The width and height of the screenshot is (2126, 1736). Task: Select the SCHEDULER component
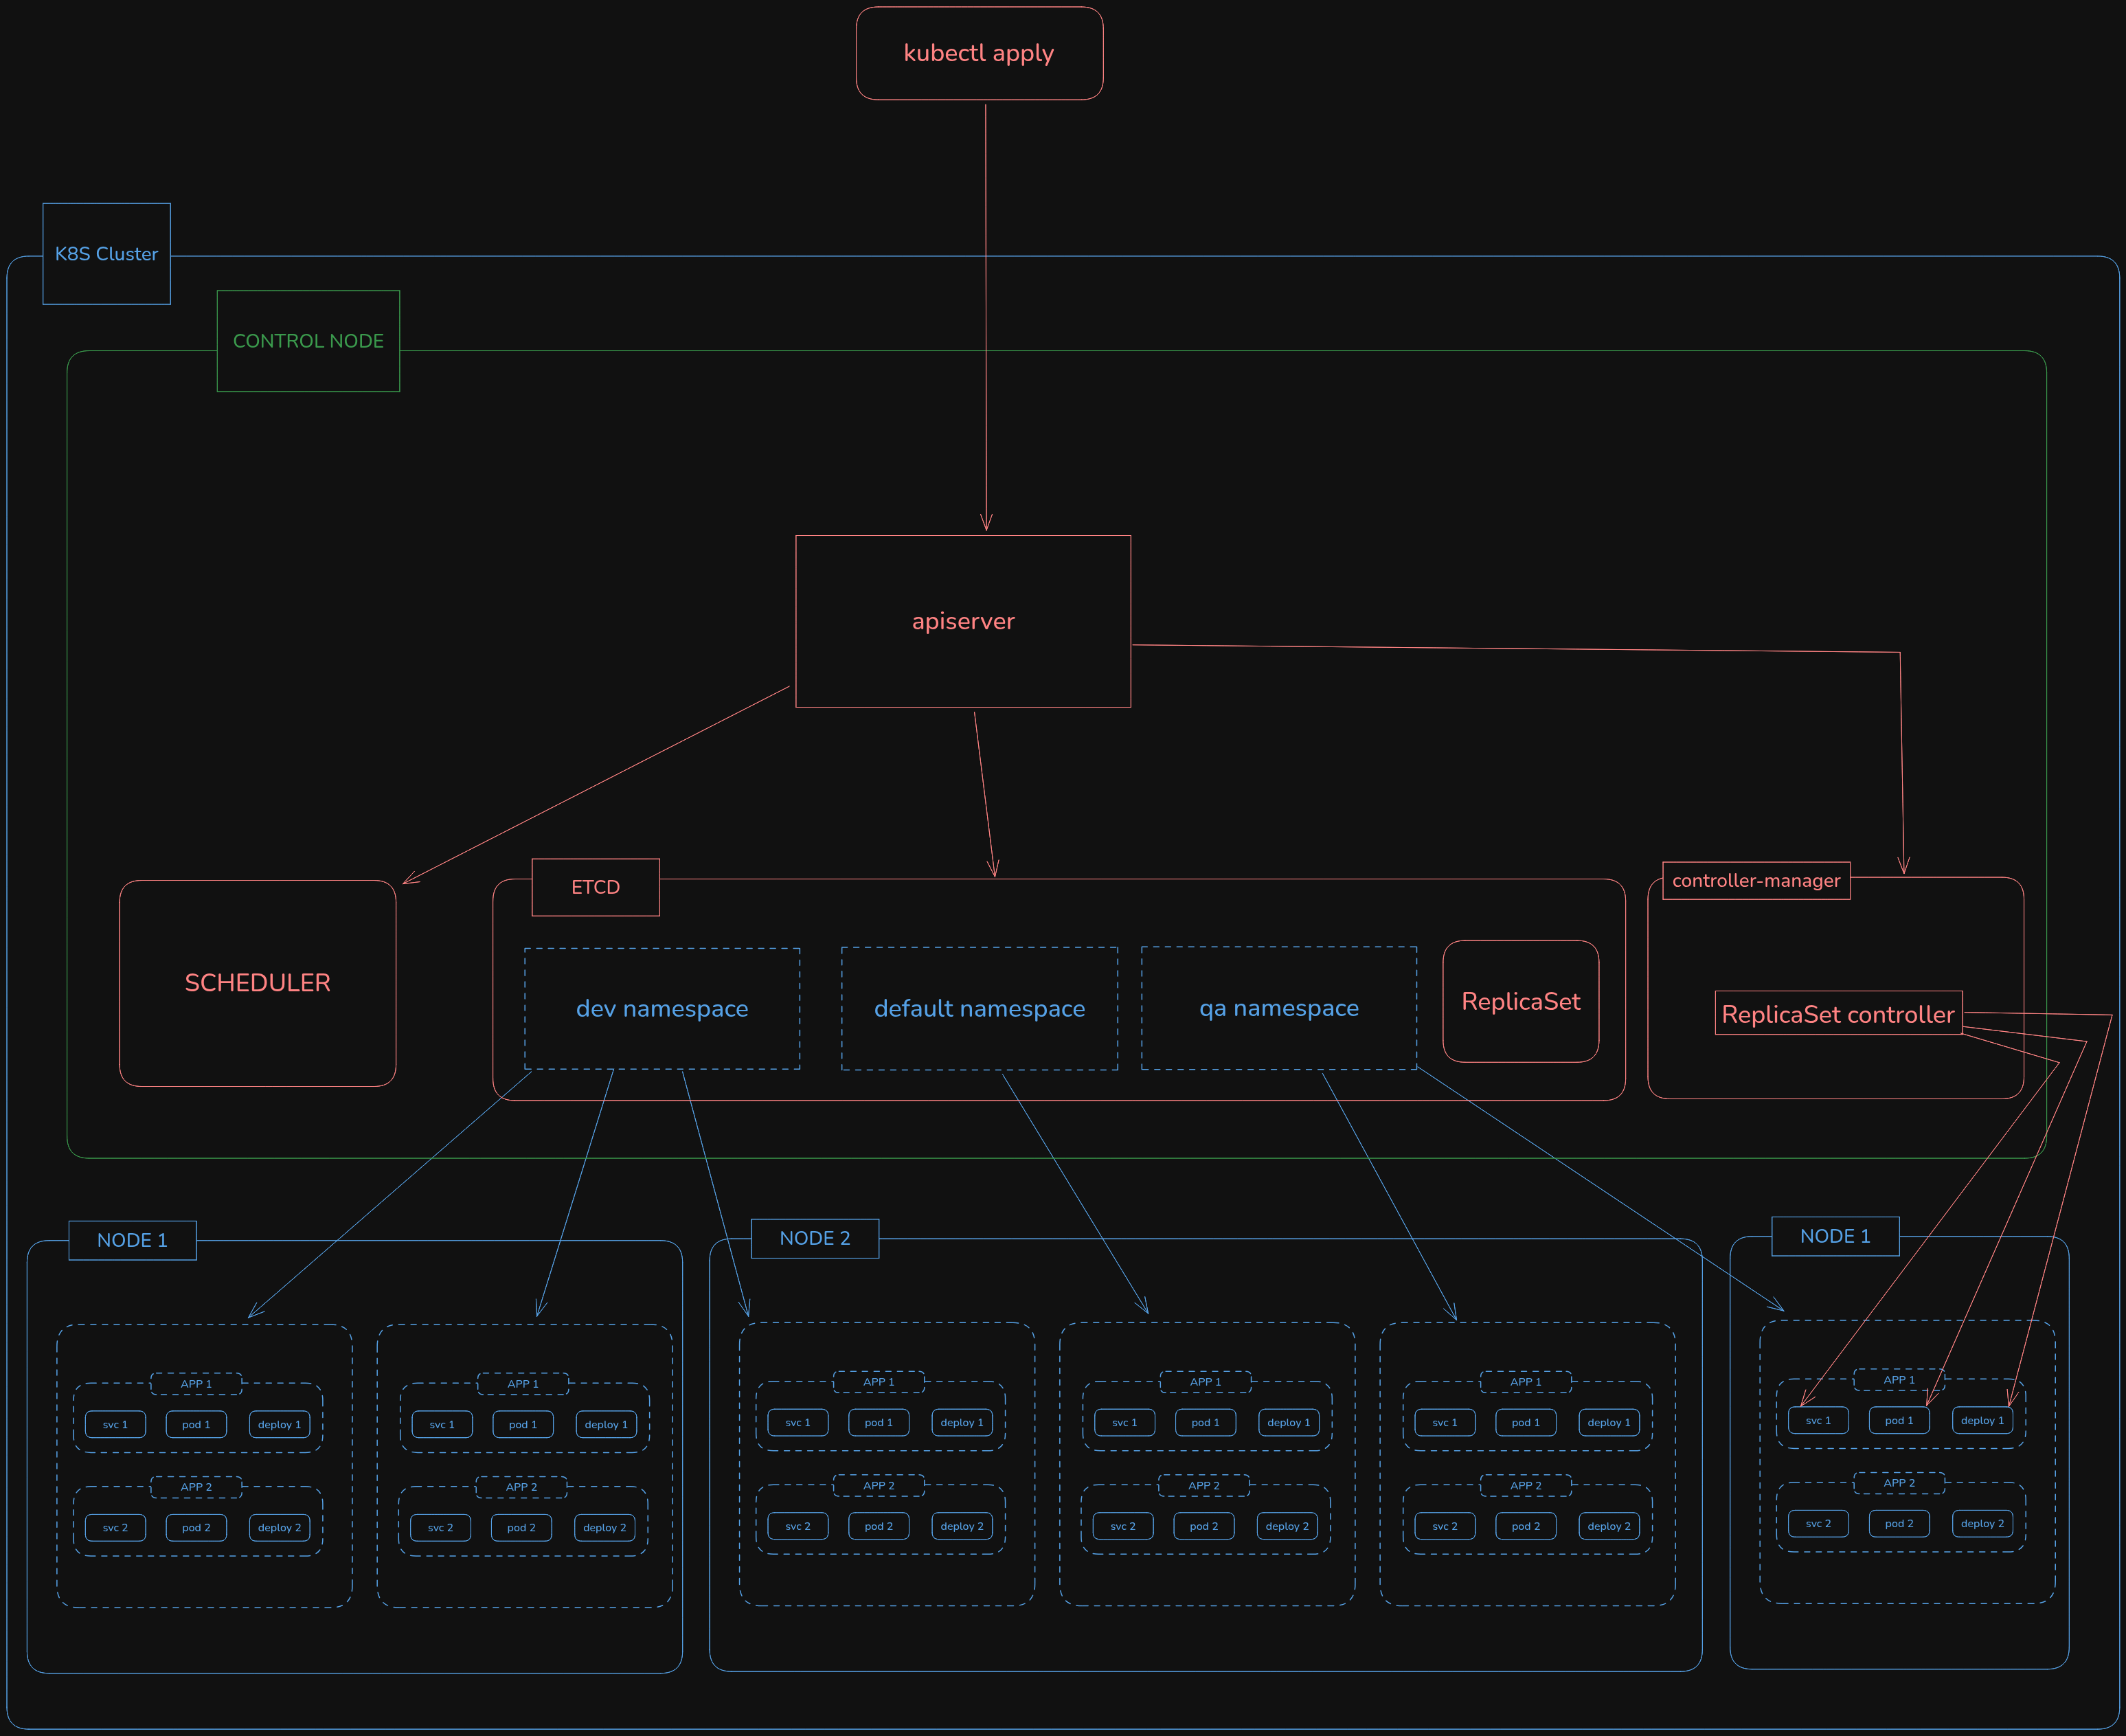[x=258, y=982]
